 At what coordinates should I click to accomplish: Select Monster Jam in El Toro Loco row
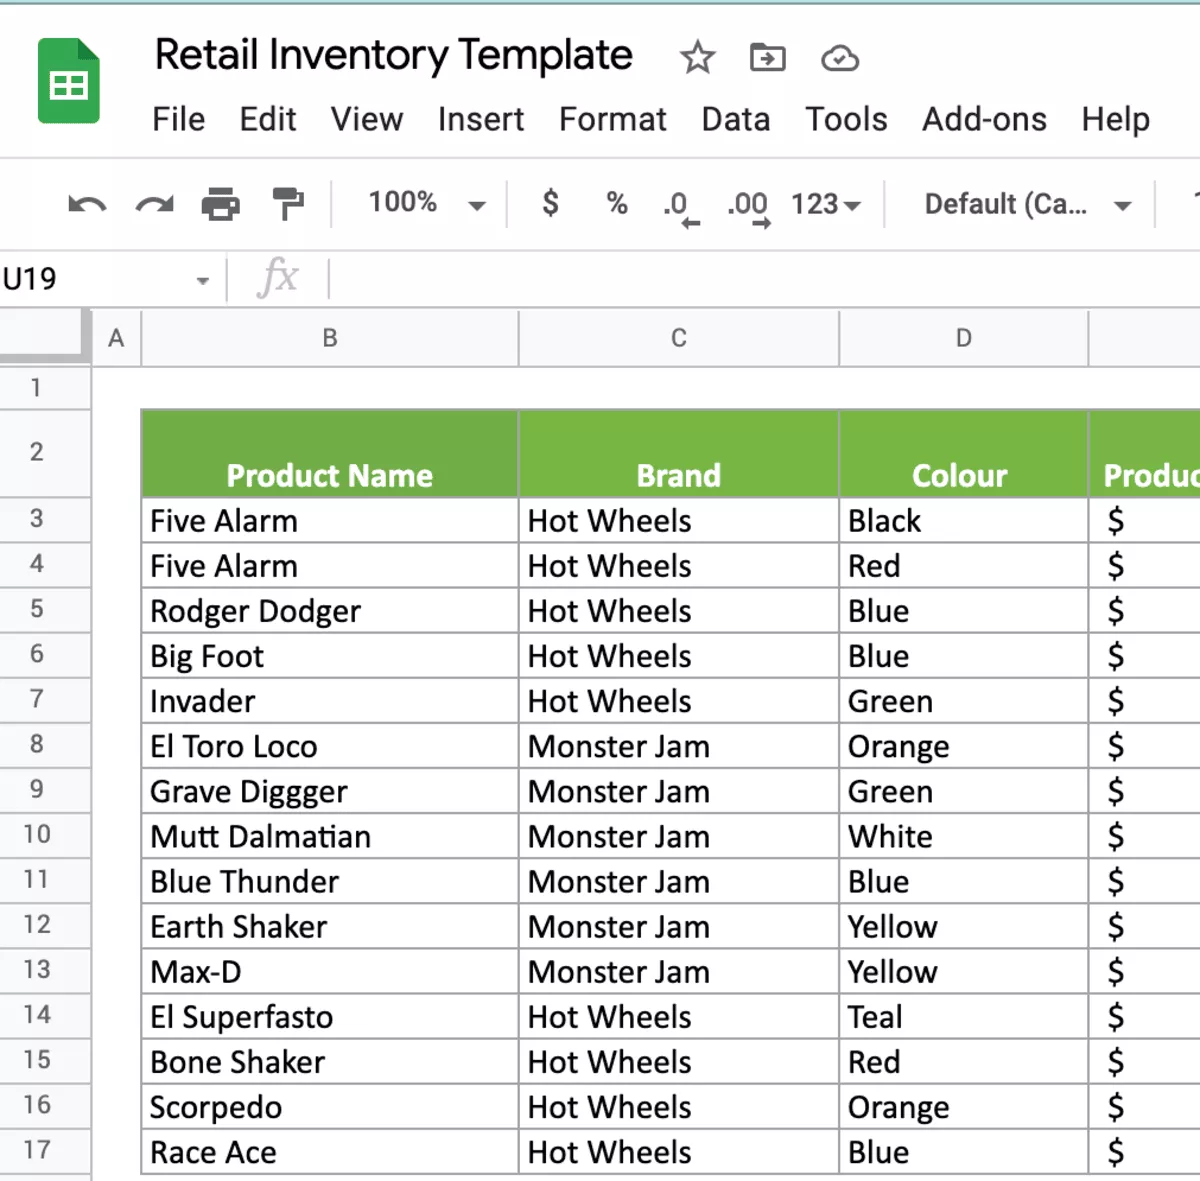pyautogui.click(x=679, y=746)
